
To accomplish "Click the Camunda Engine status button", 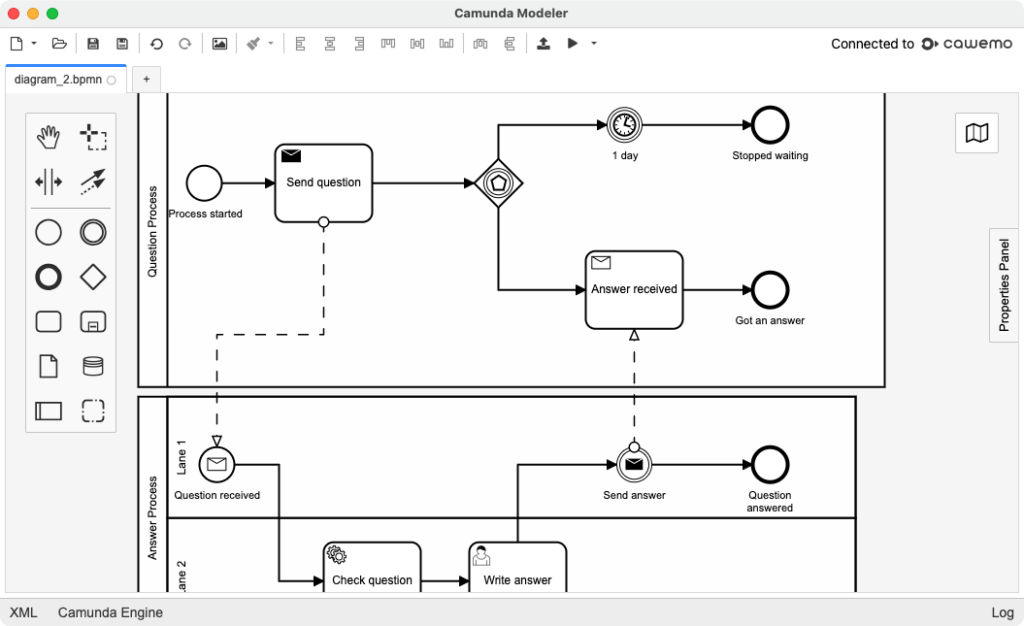I will pyautogui.click(x=110, y=612).
